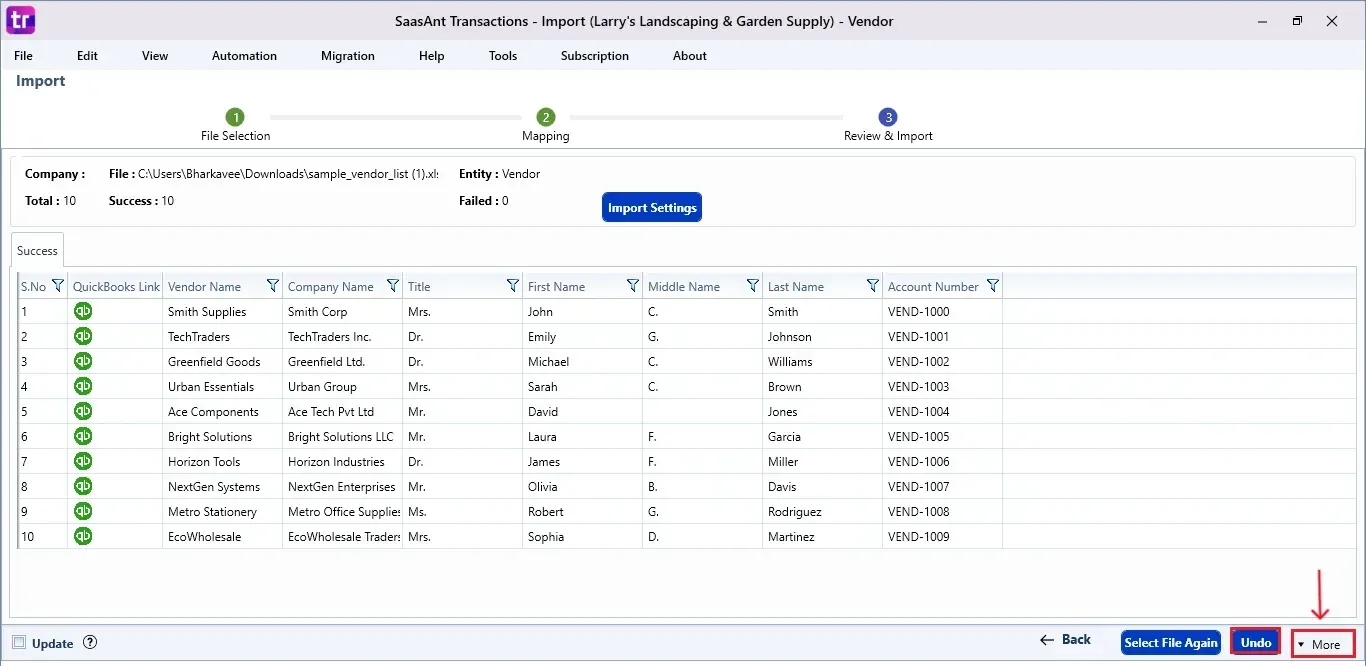Select last name Miller cell
This screenshot has height=666, width=1366.
(x=823, y=461)
